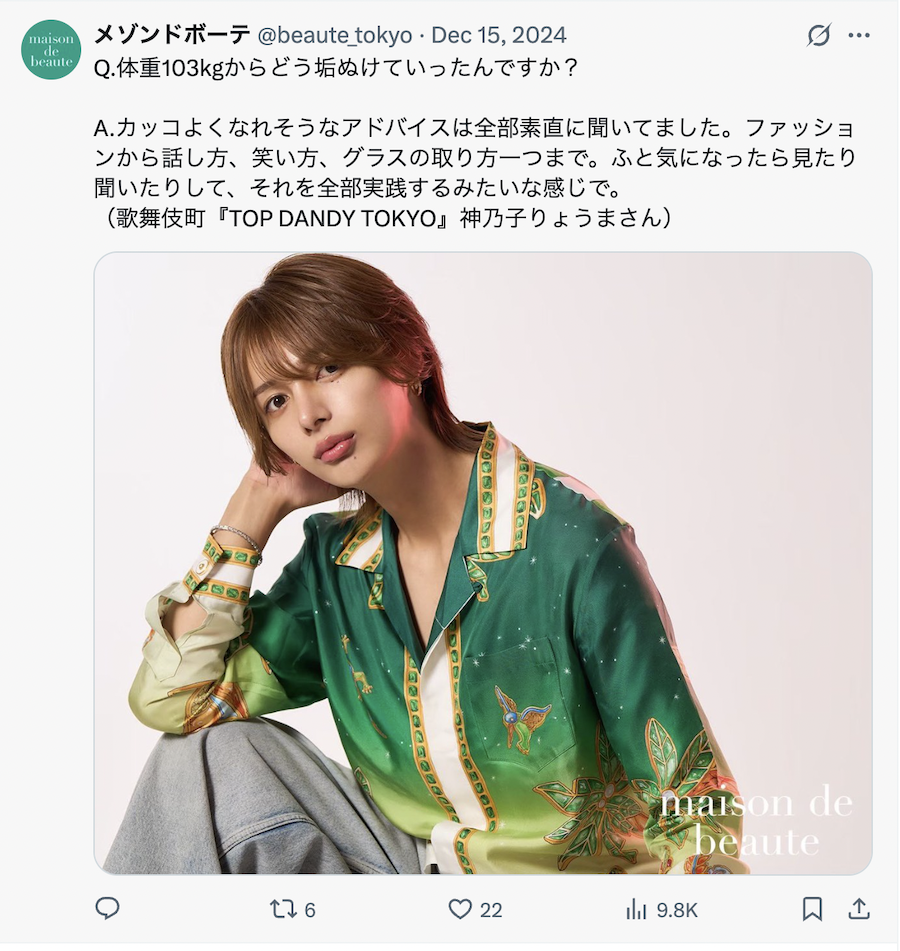This screenshot has height=951, width=900.
Task: Click the repost count 6
Action: [x=310, y=910]
